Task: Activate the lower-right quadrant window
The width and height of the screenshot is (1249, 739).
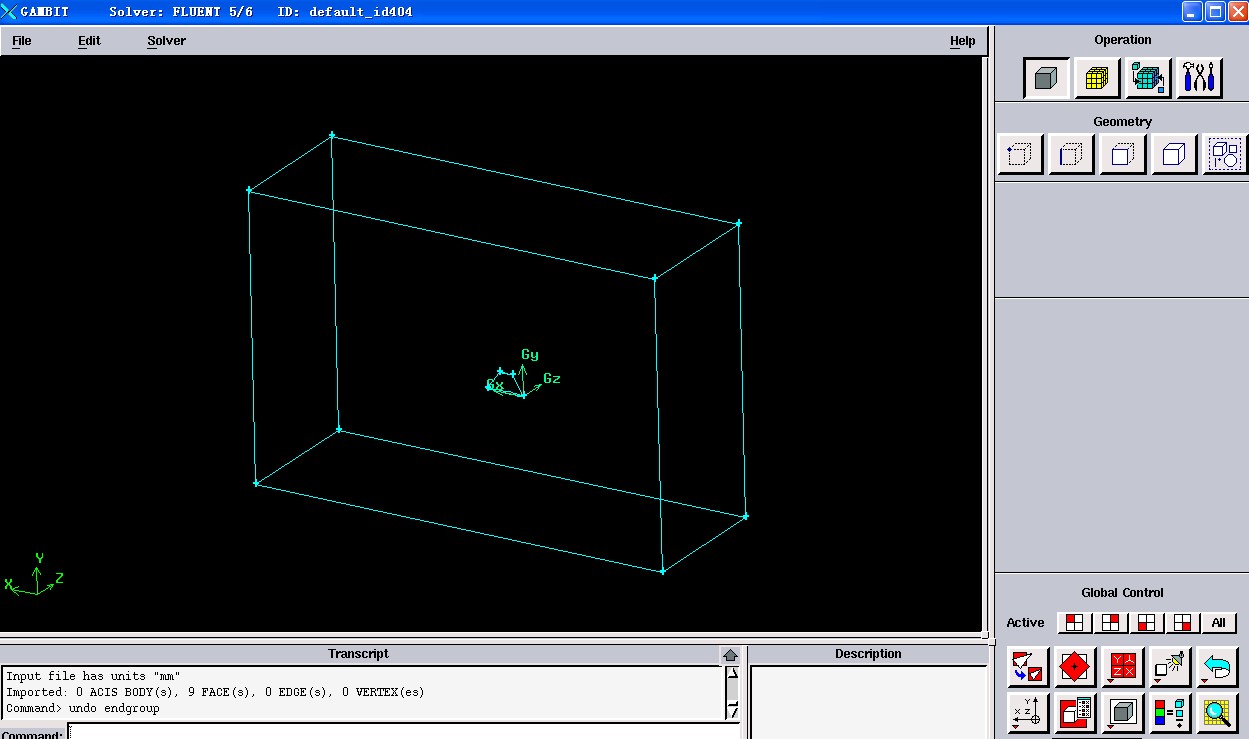Action: [x=1183, y=622]
